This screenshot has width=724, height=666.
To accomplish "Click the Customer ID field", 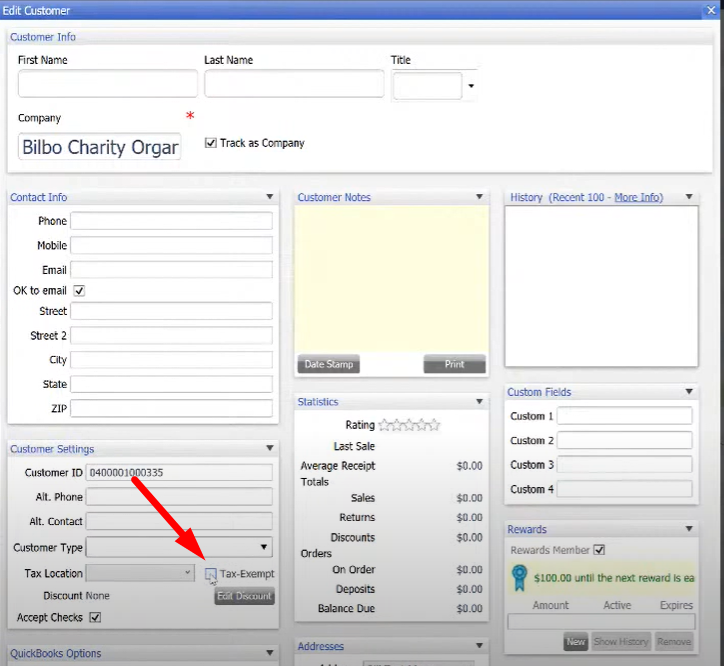I will (179, 472).
